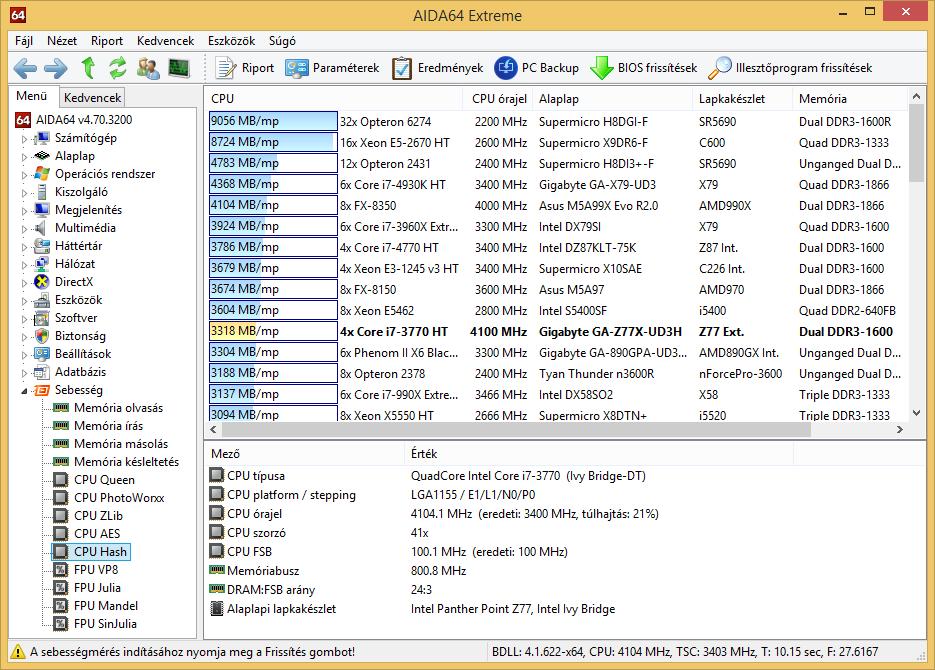Click the horizontal scrollbar right arrow
Viewport: 935px width, 670px height.
(x=900, y=429)
